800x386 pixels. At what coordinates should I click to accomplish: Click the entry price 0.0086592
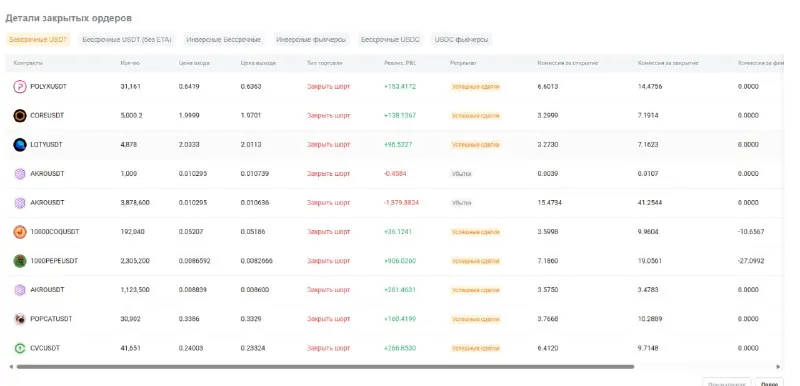[x=194, y=261]
